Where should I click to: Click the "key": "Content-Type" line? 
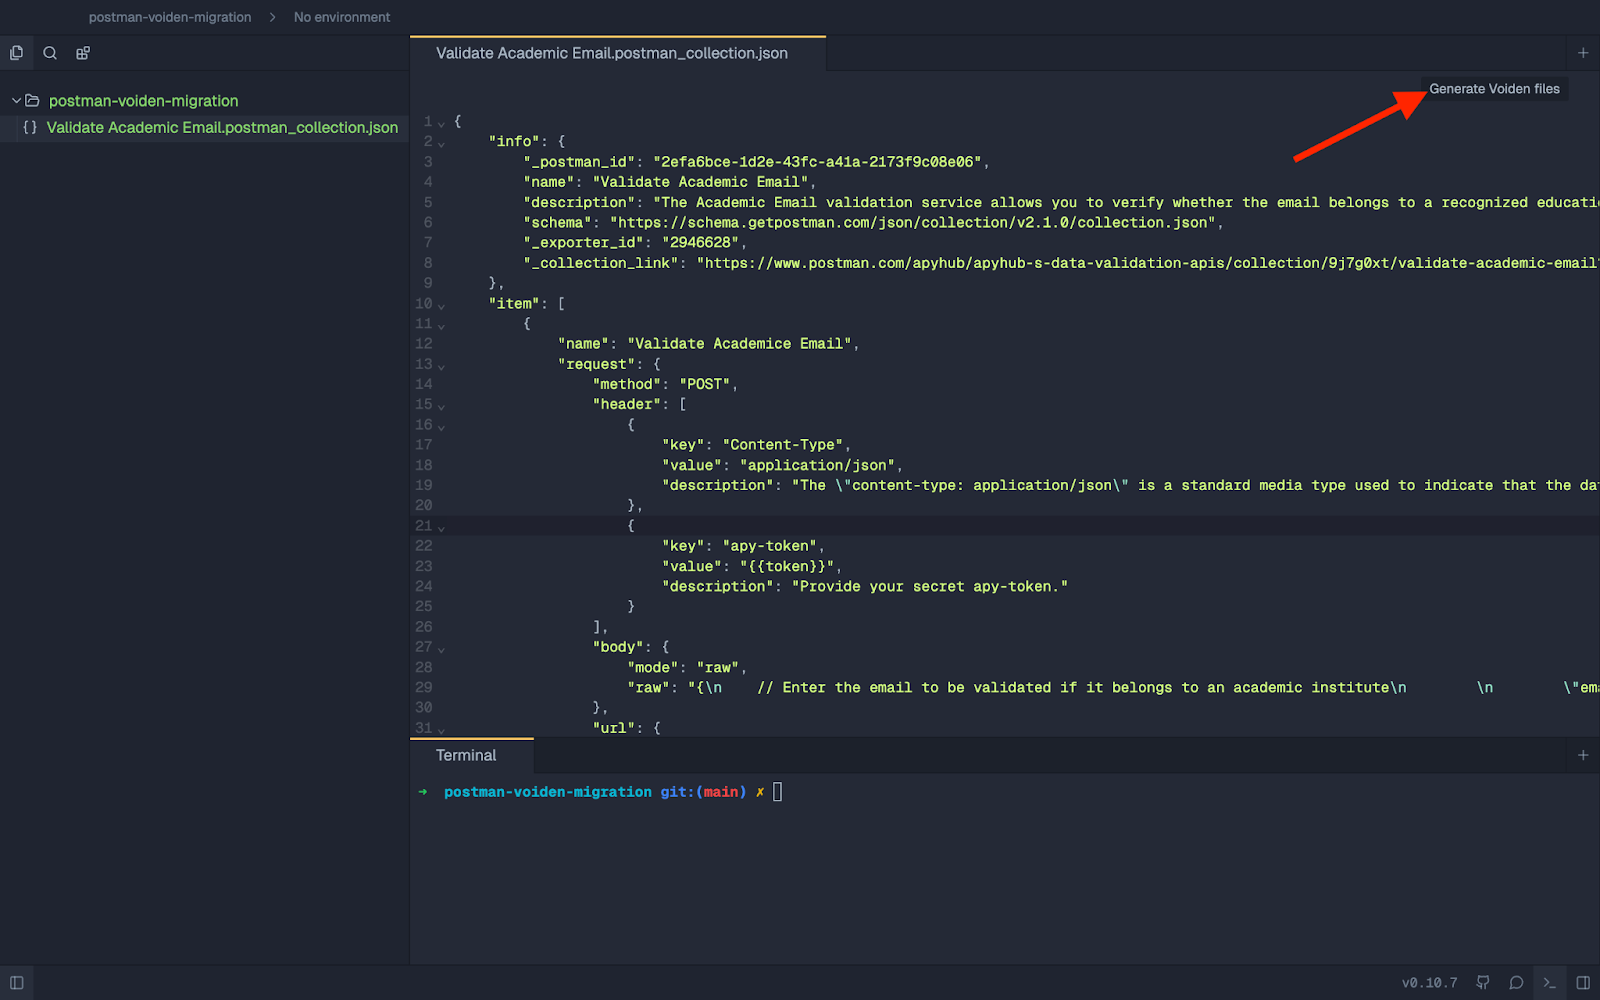[756, 445]
